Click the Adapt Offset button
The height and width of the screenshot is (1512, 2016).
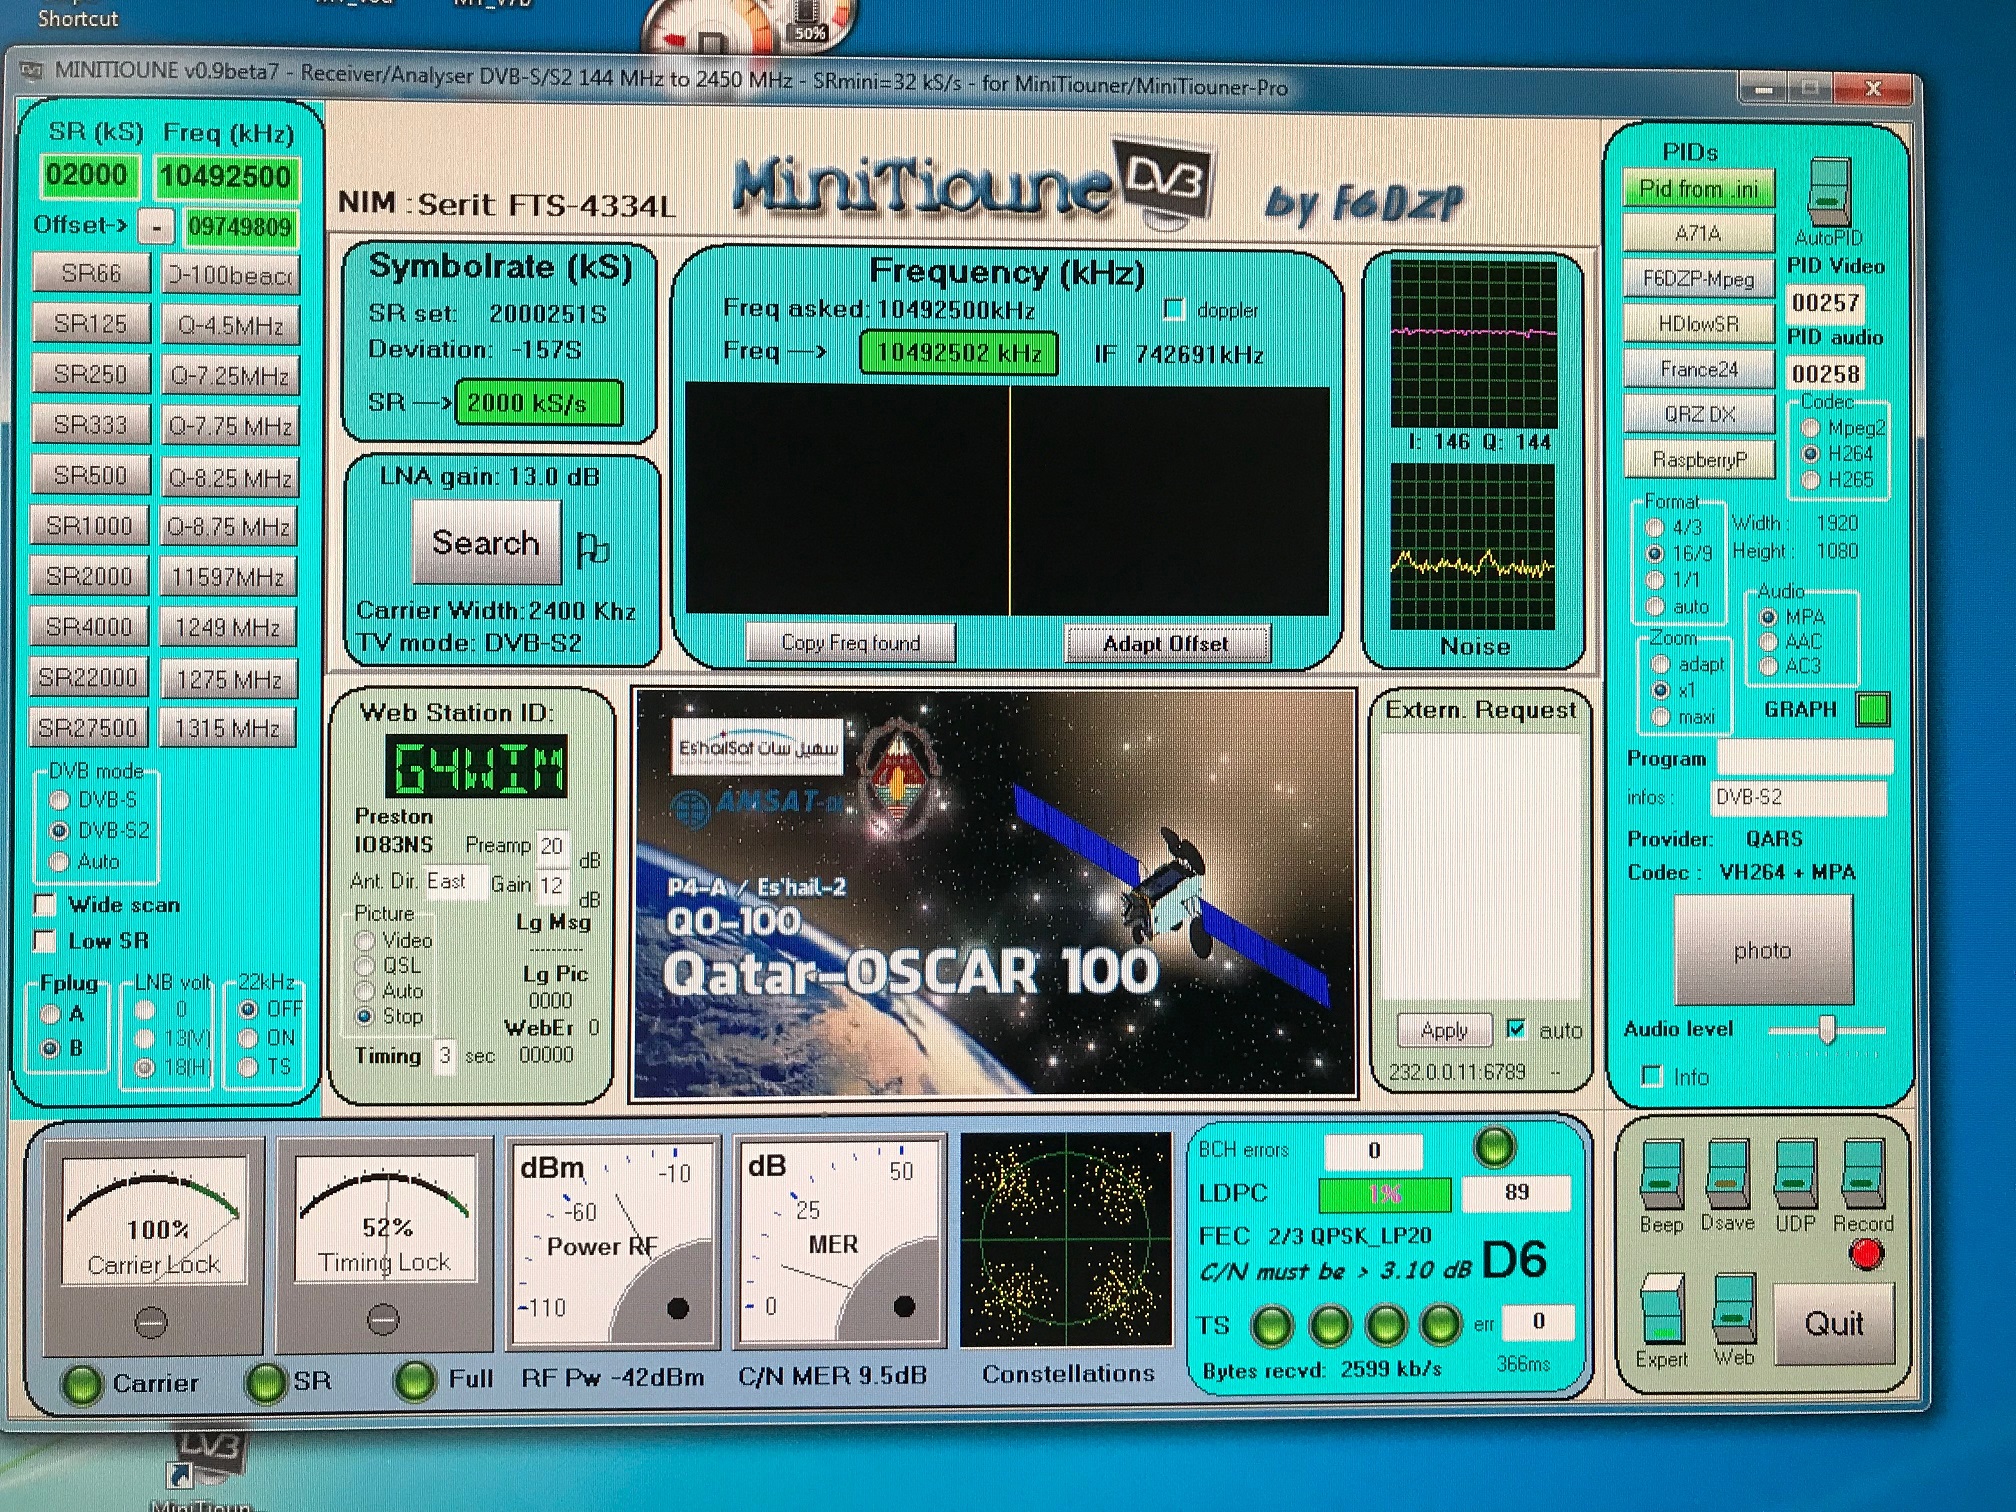1166,643
